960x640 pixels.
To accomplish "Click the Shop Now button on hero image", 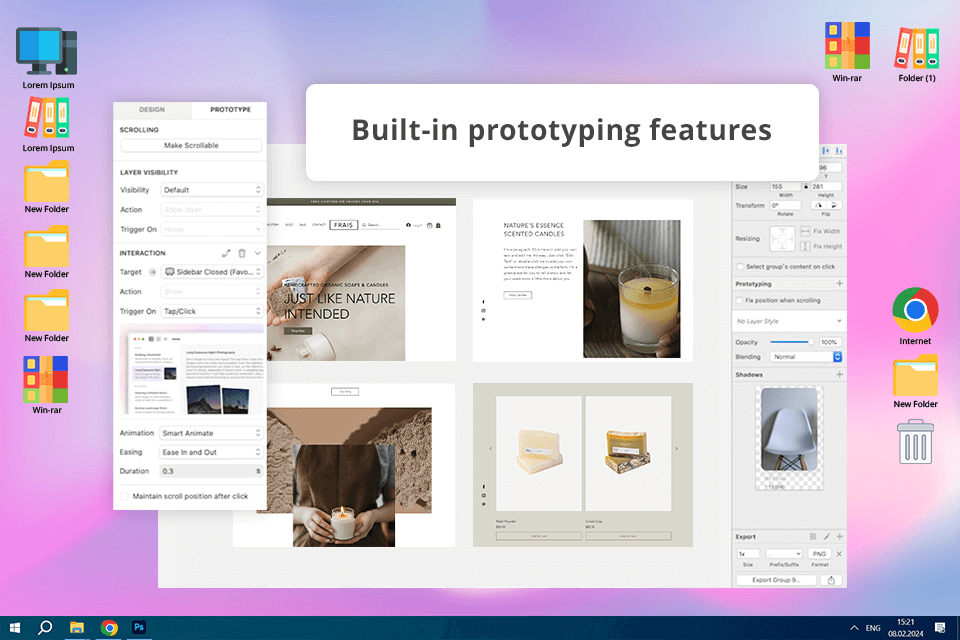I will (298, 331).
